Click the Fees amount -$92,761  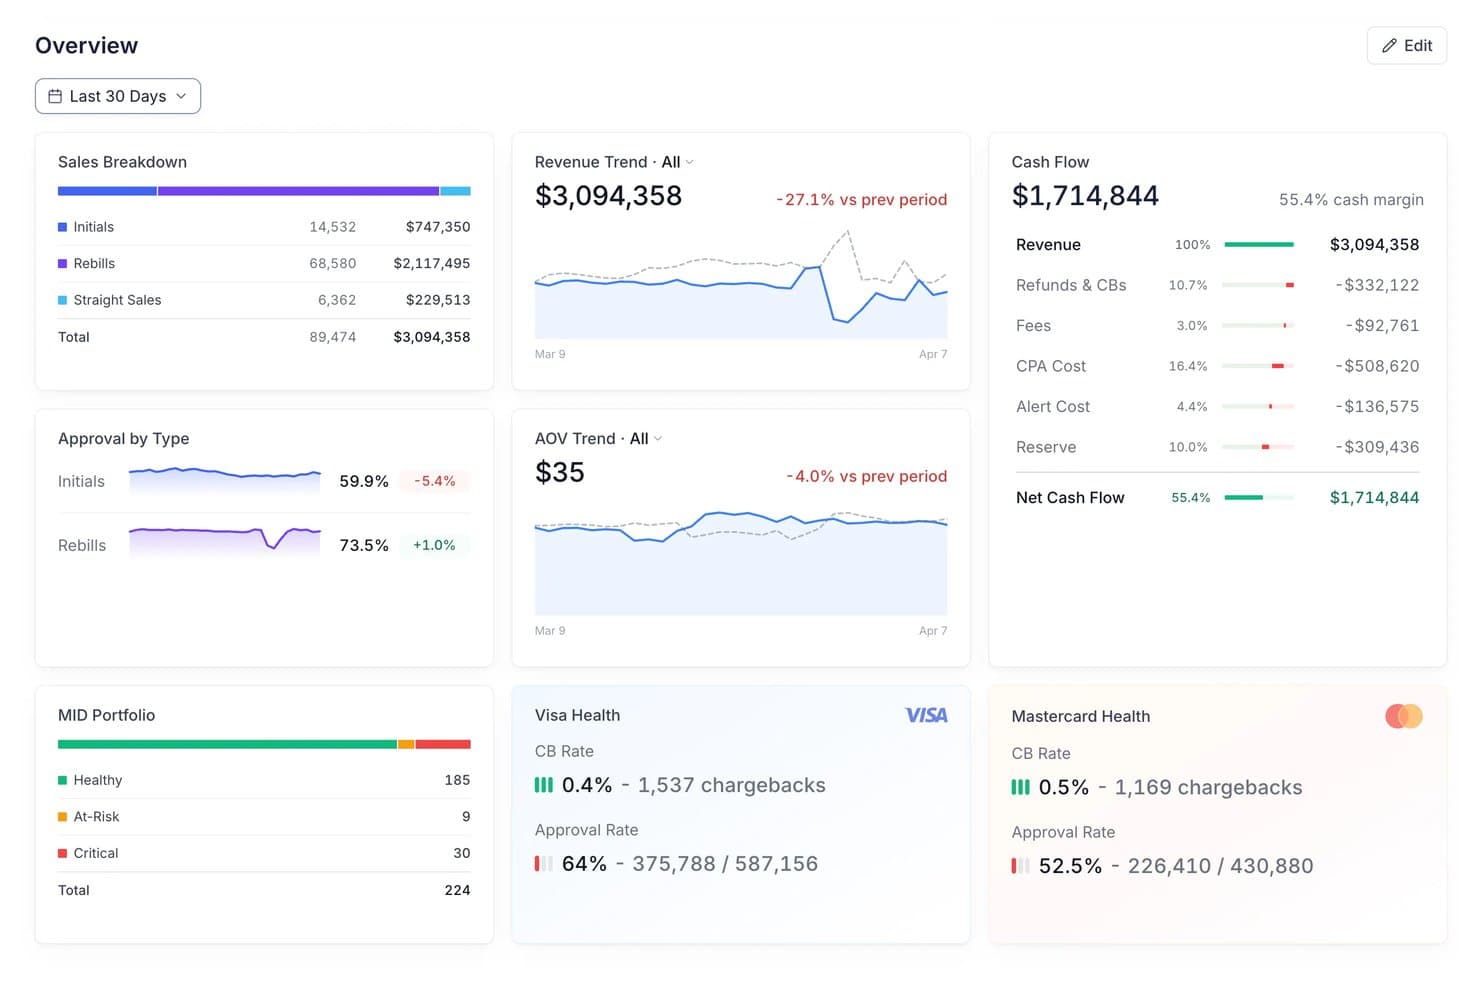click(x=1382, y=326)
